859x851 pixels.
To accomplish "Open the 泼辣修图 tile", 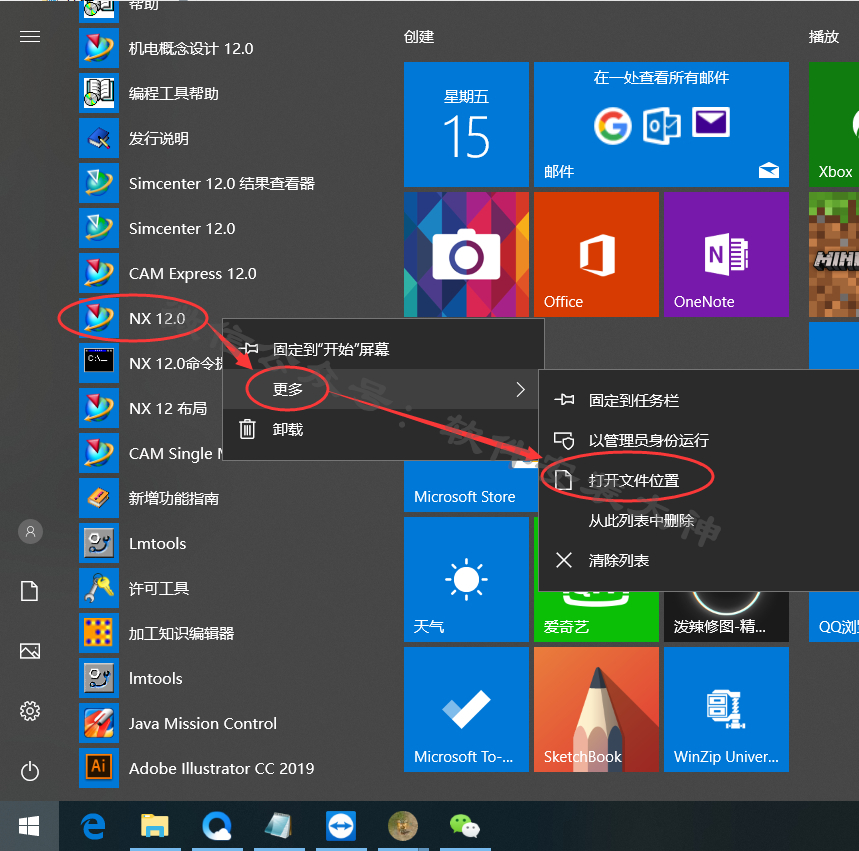I will [726, 616].
